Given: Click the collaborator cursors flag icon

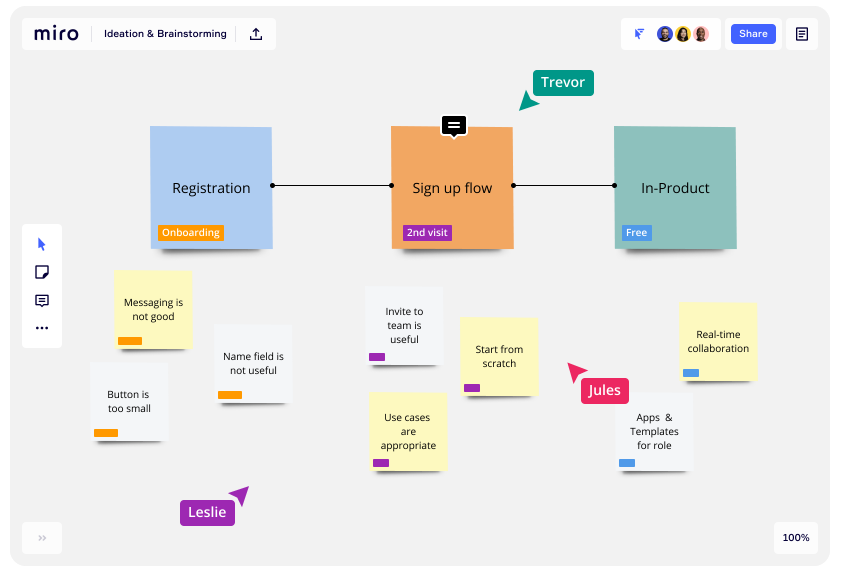Looking at the screenshot, I should [x=640, y=34].
